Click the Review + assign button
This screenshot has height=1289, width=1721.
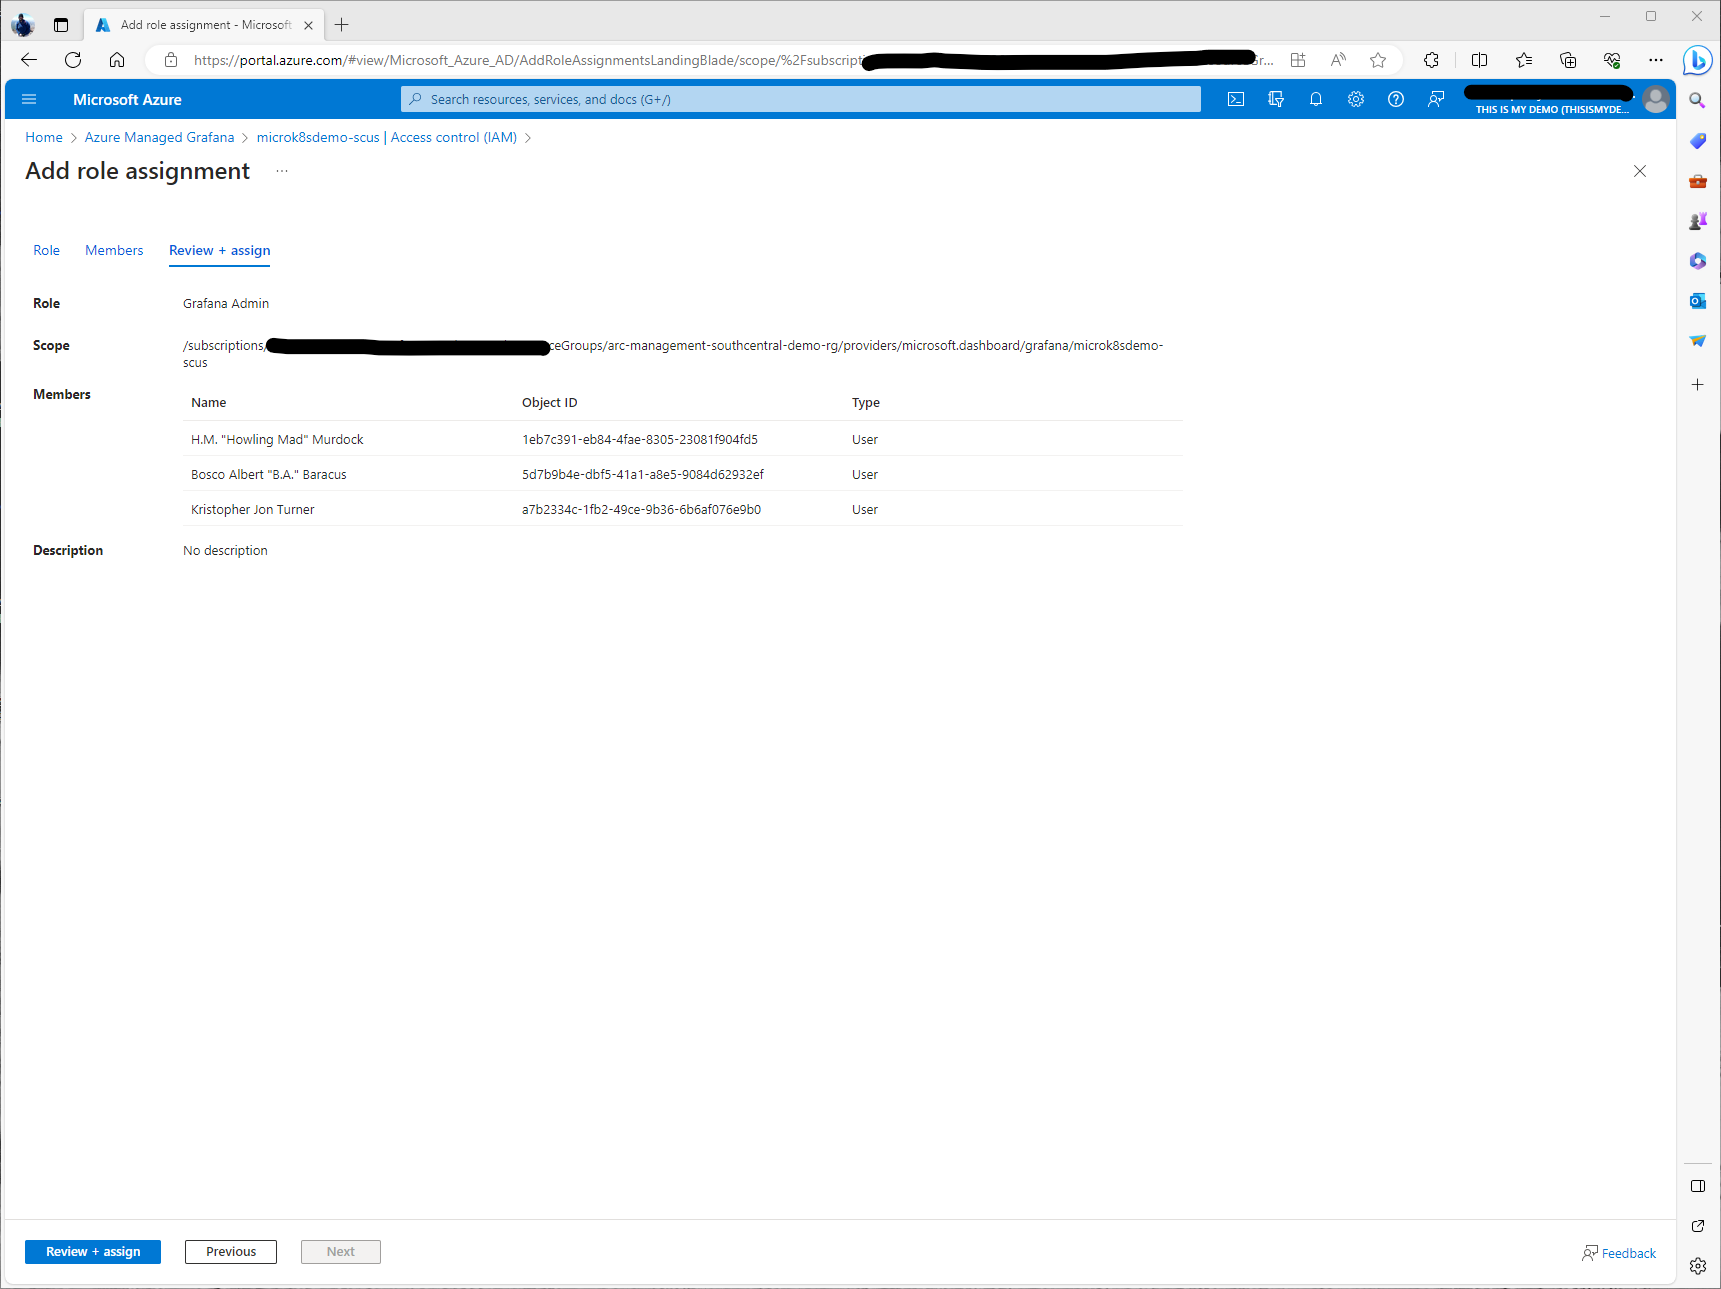pyautogui.click(x=93, y=1252)
